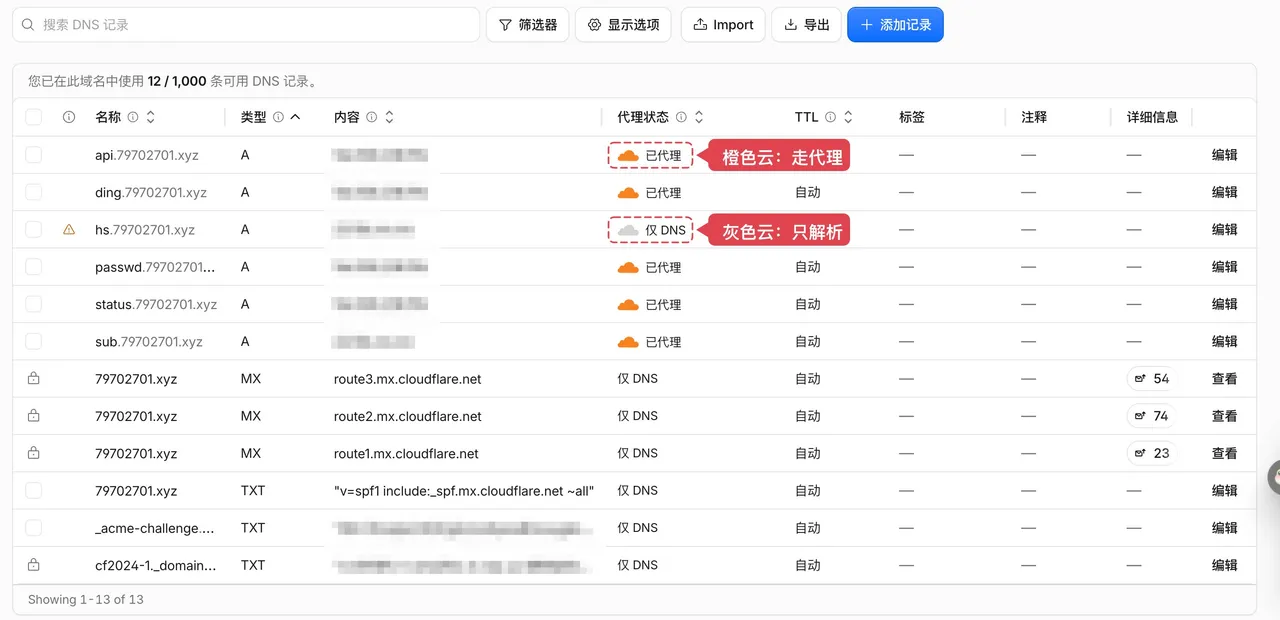Check the sub.79702701.xyz row checkbox

coord(34,342)
